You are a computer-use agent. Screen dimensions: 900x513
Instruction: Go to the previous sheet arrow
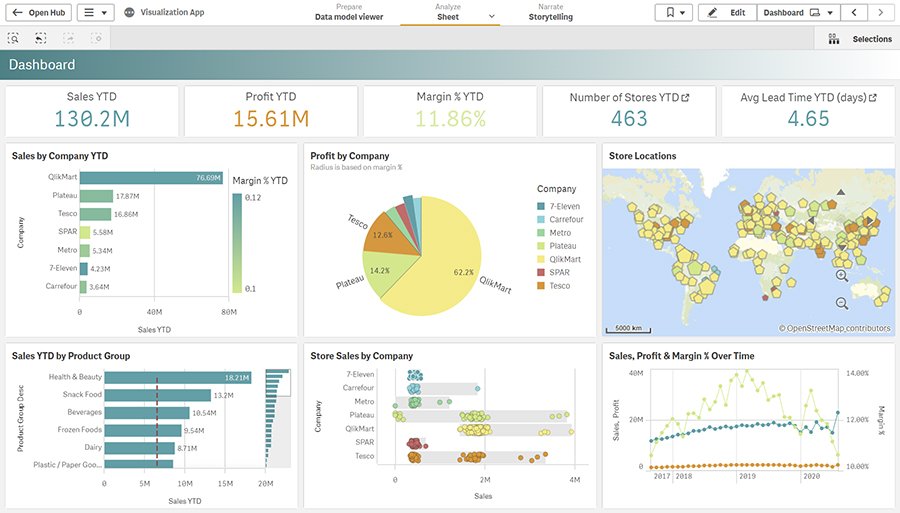coord(853,13)
